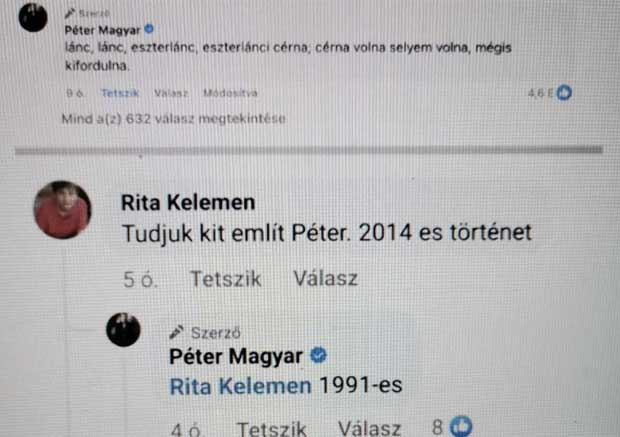The image size is (620, 437).
Task: Click the Szerző pen icon on top comment
Action: coord(70,13)
